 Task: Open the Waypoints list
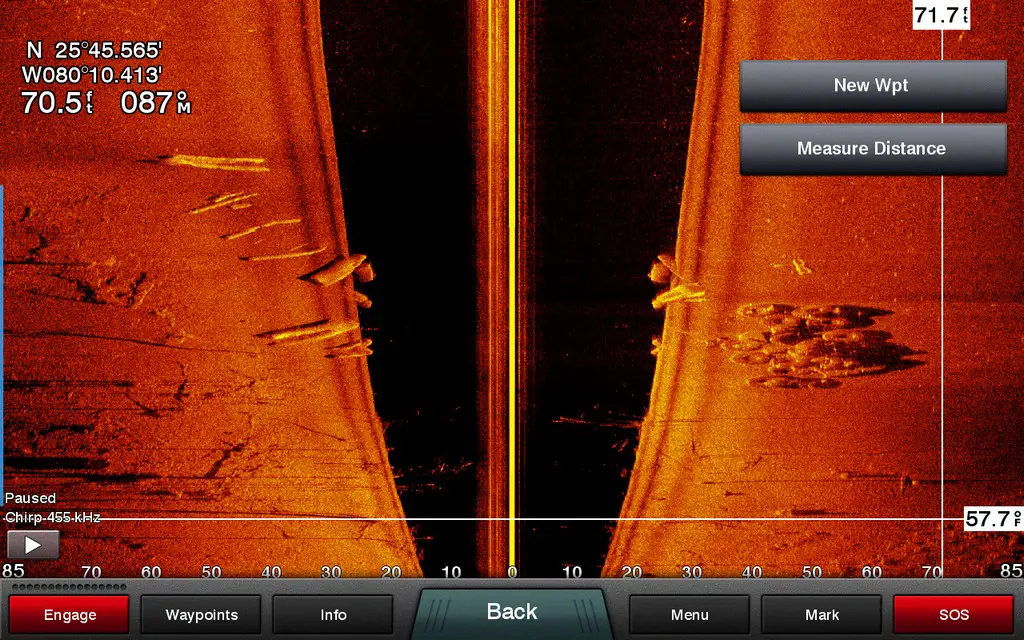[x=200, y=615]
